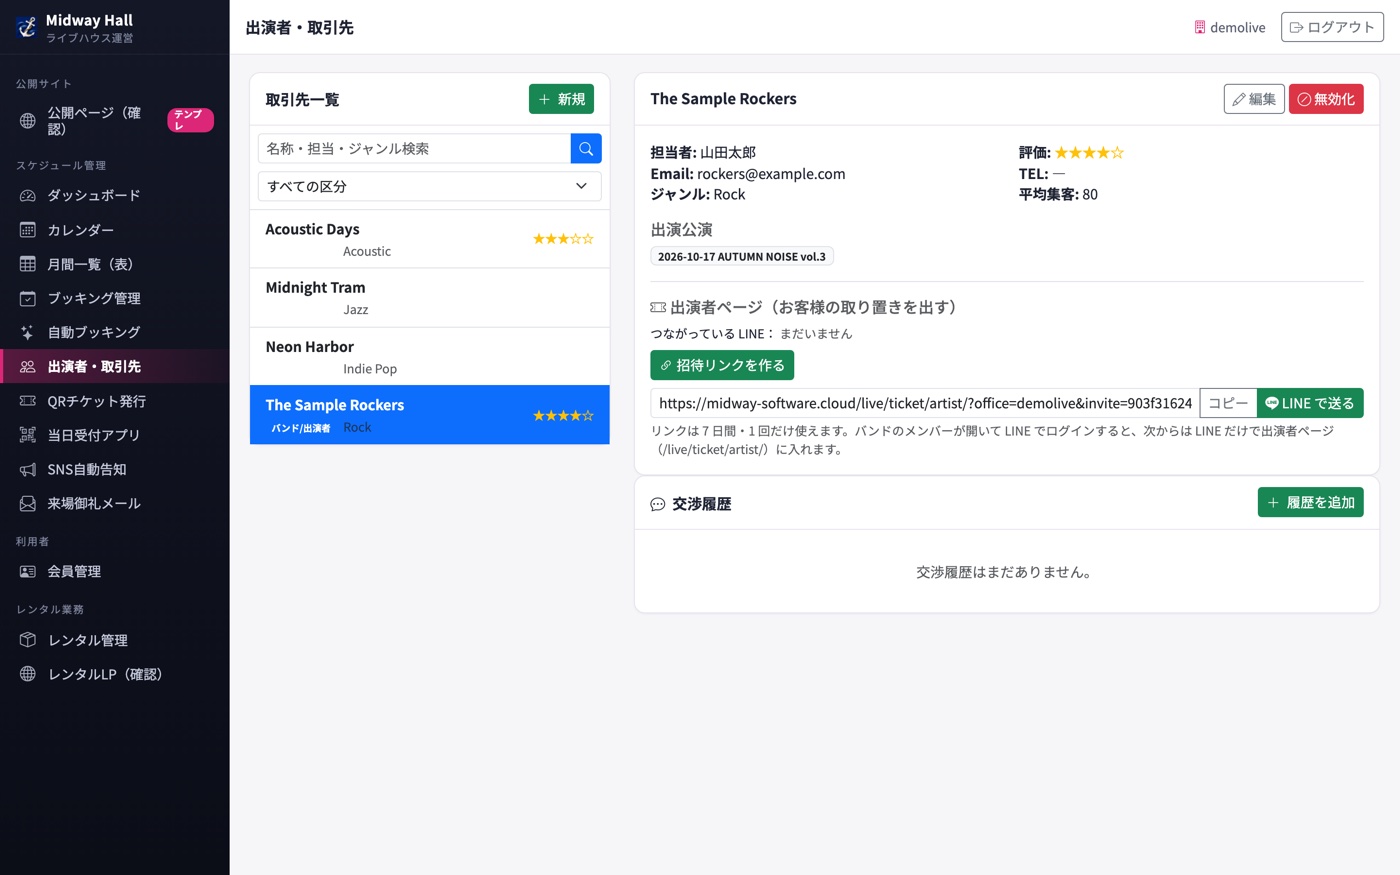This screenshot has height=875, width=1400.
Task: Click the レンタル管理 box icon
Action: tap(28, 640)
